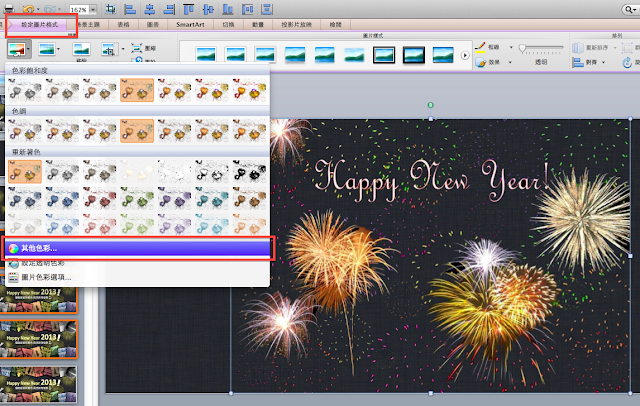Click the magnifier search icon at top right
The image size is (640, 406).
[x=629, y=9]
